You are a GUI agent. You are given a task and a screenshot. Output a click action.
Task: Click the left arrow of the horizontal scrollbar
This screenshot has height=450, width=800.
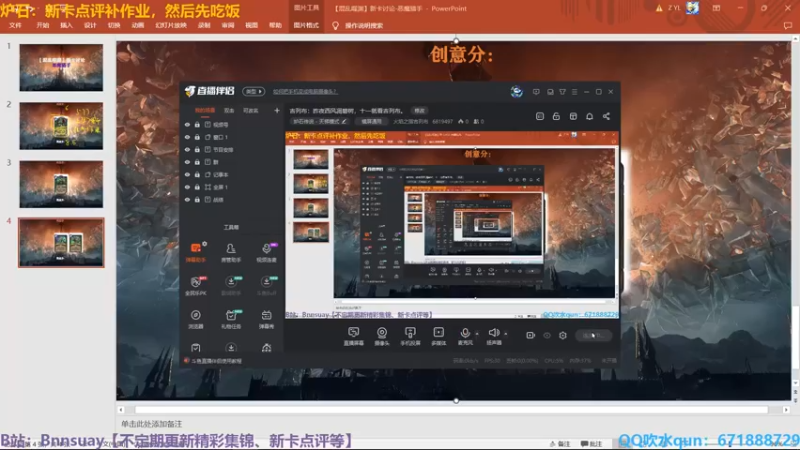(121, 410)
